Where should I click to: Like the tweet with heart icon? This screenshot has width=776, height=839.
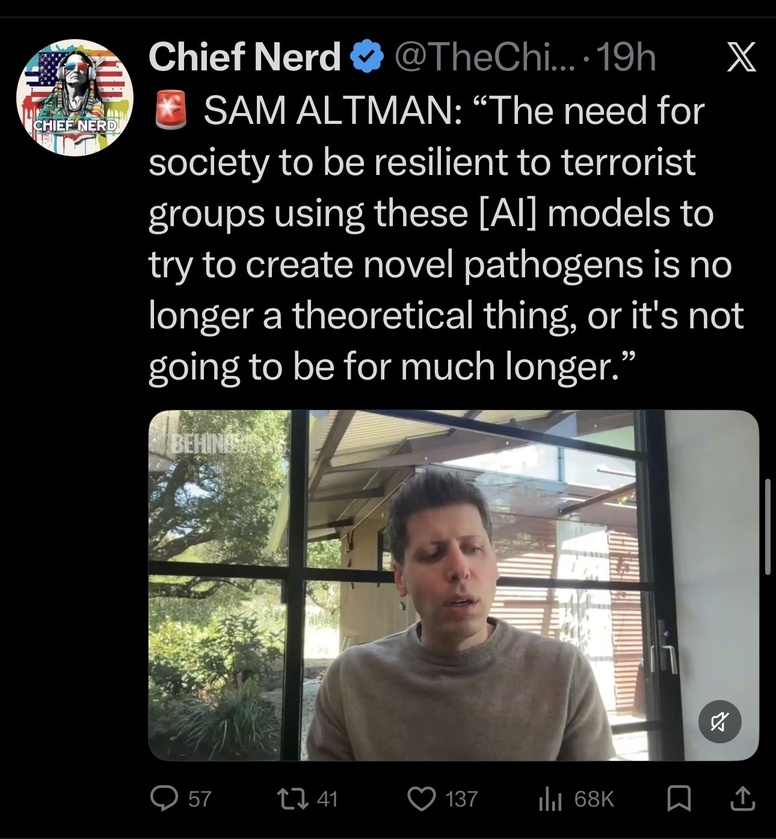(x=422, y=798)
